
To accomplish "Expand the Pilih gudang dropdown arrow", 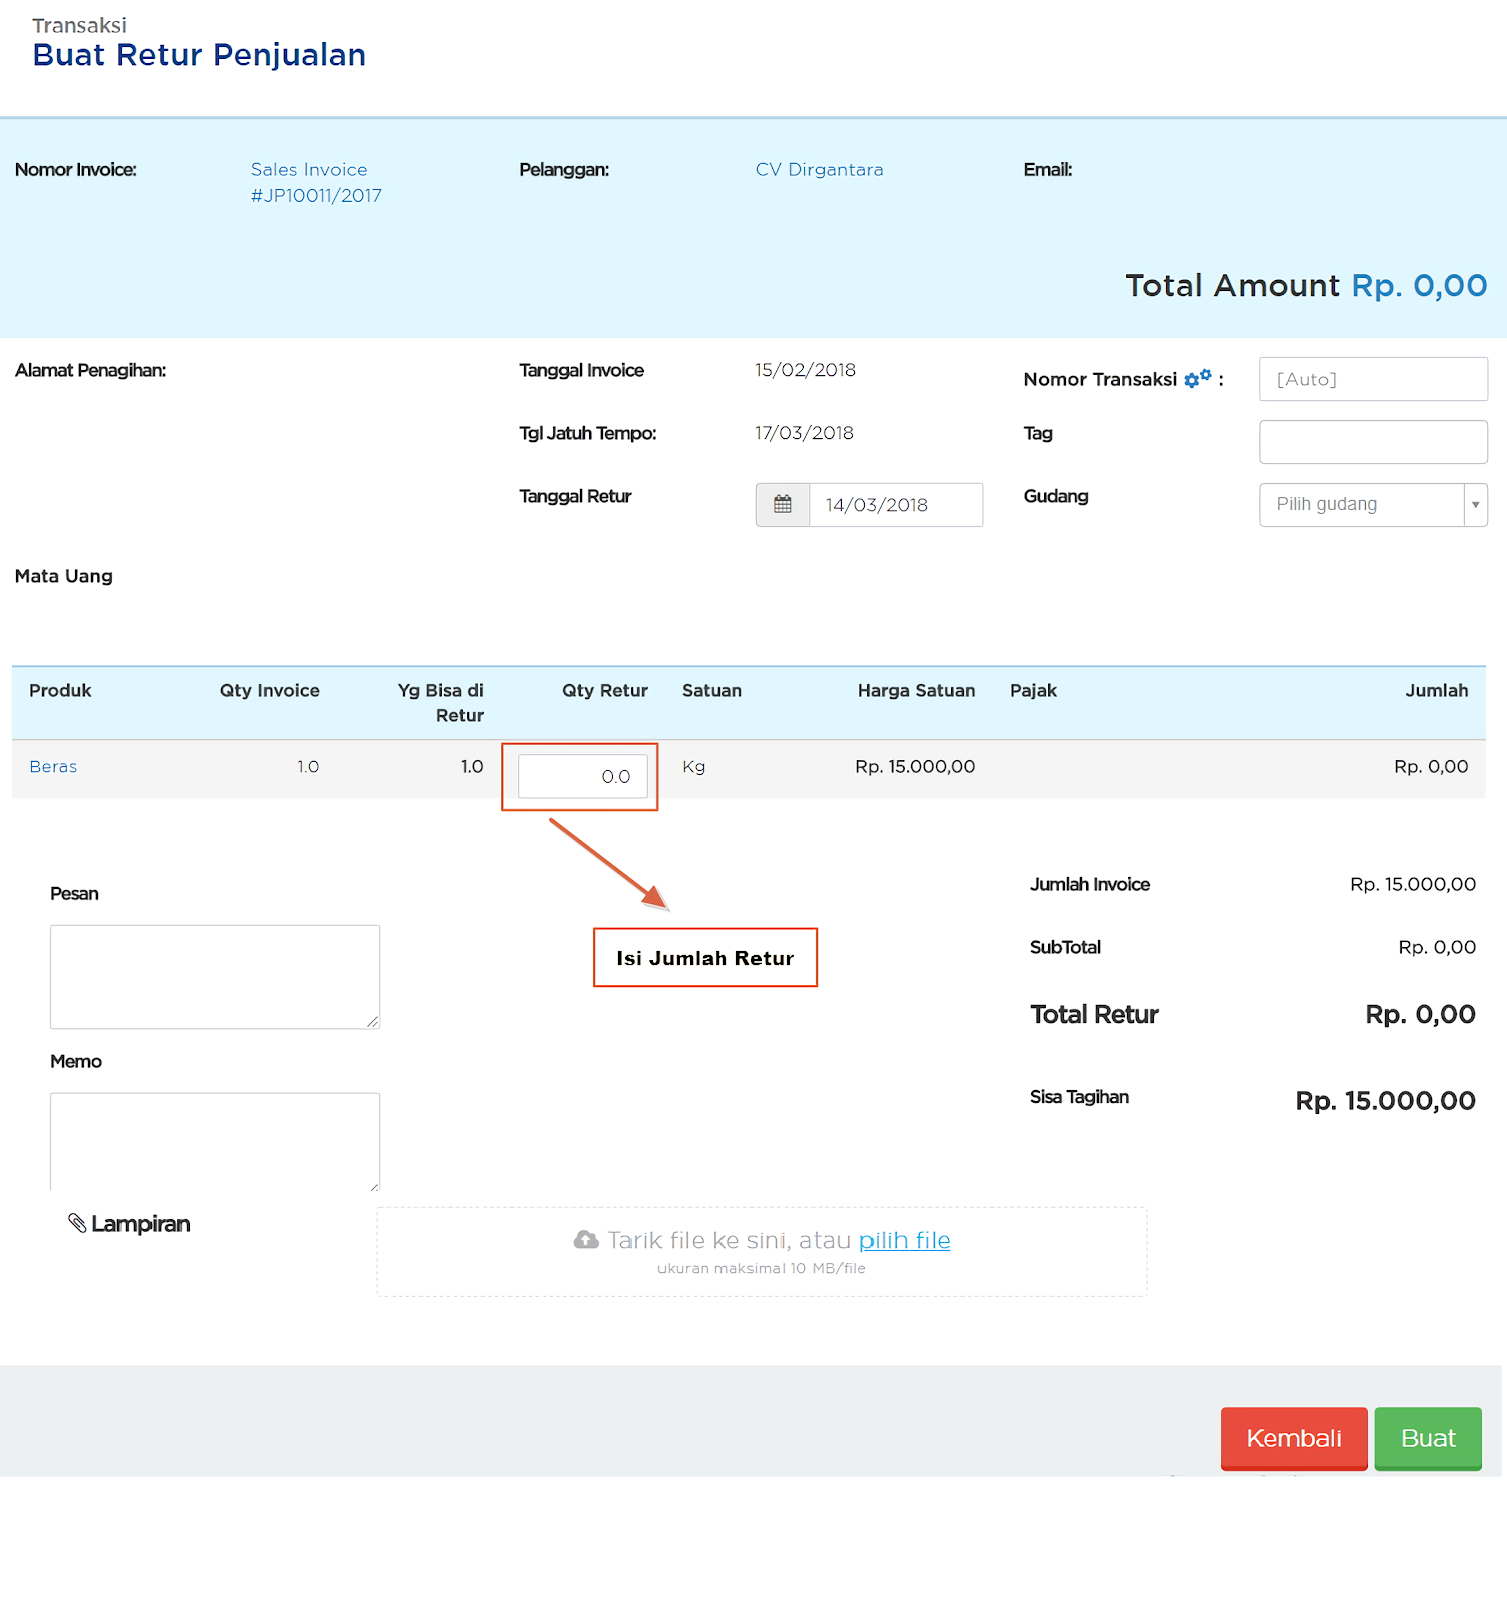I will [1475, 505].
